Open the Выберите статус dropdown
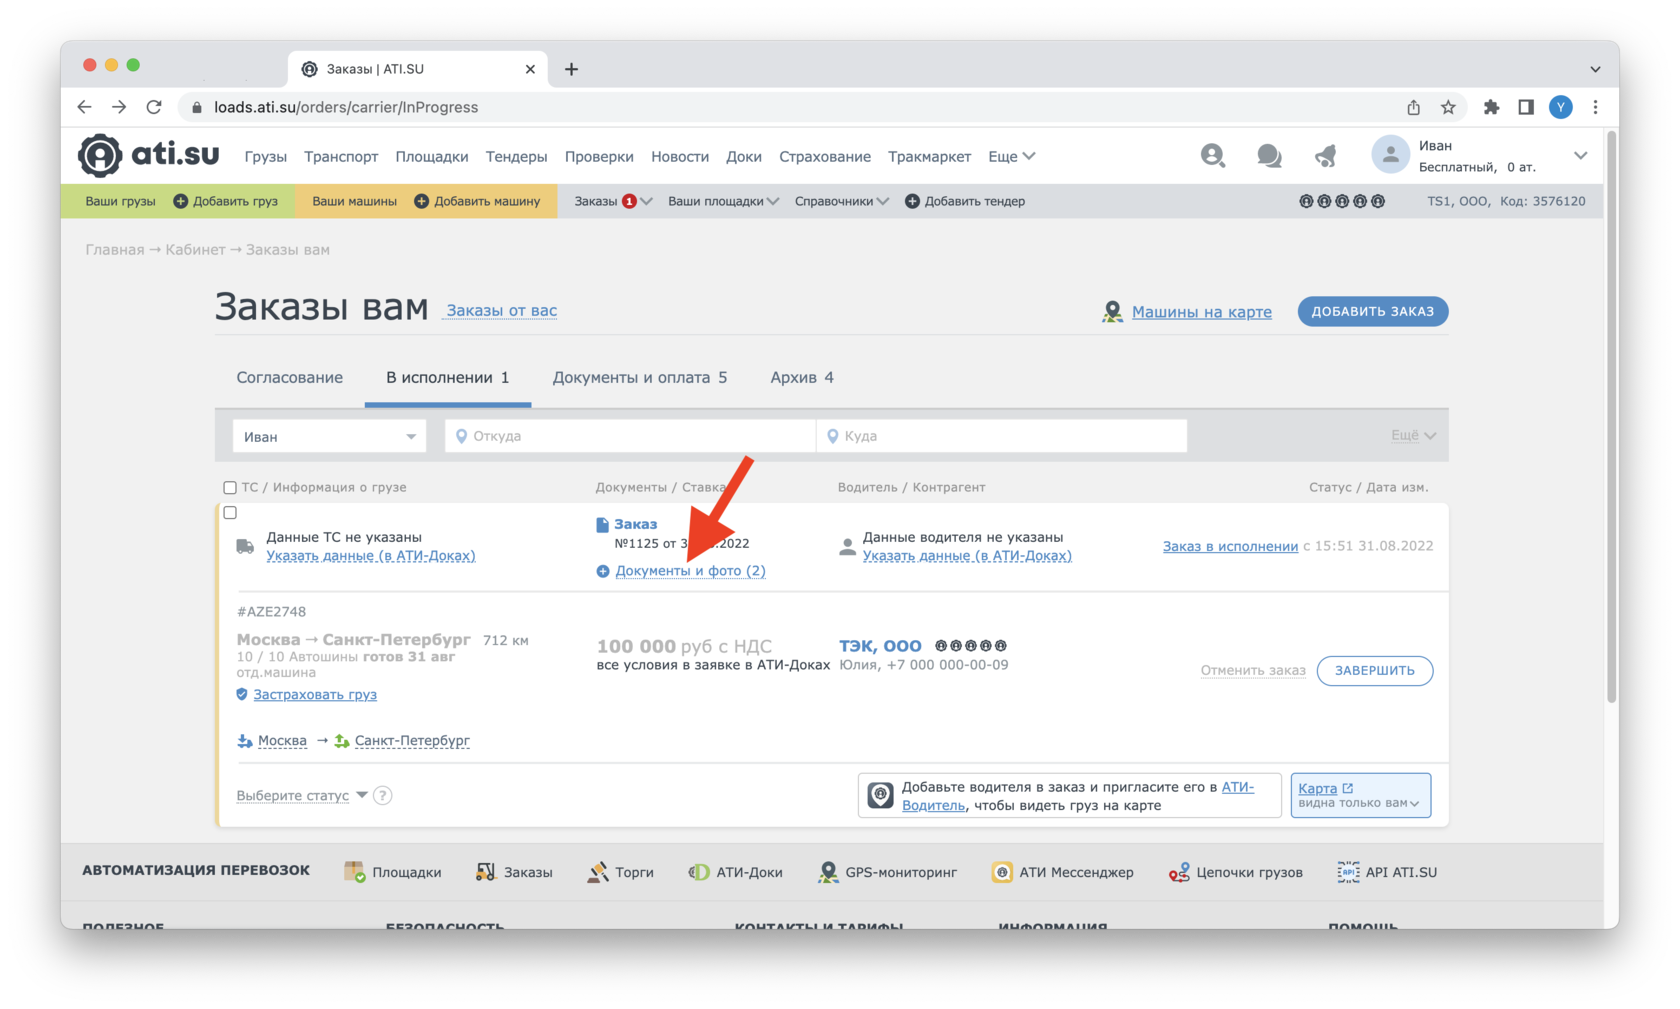Image resolution: width=1680 pixels, height=1009 pixels. point(302,796)
